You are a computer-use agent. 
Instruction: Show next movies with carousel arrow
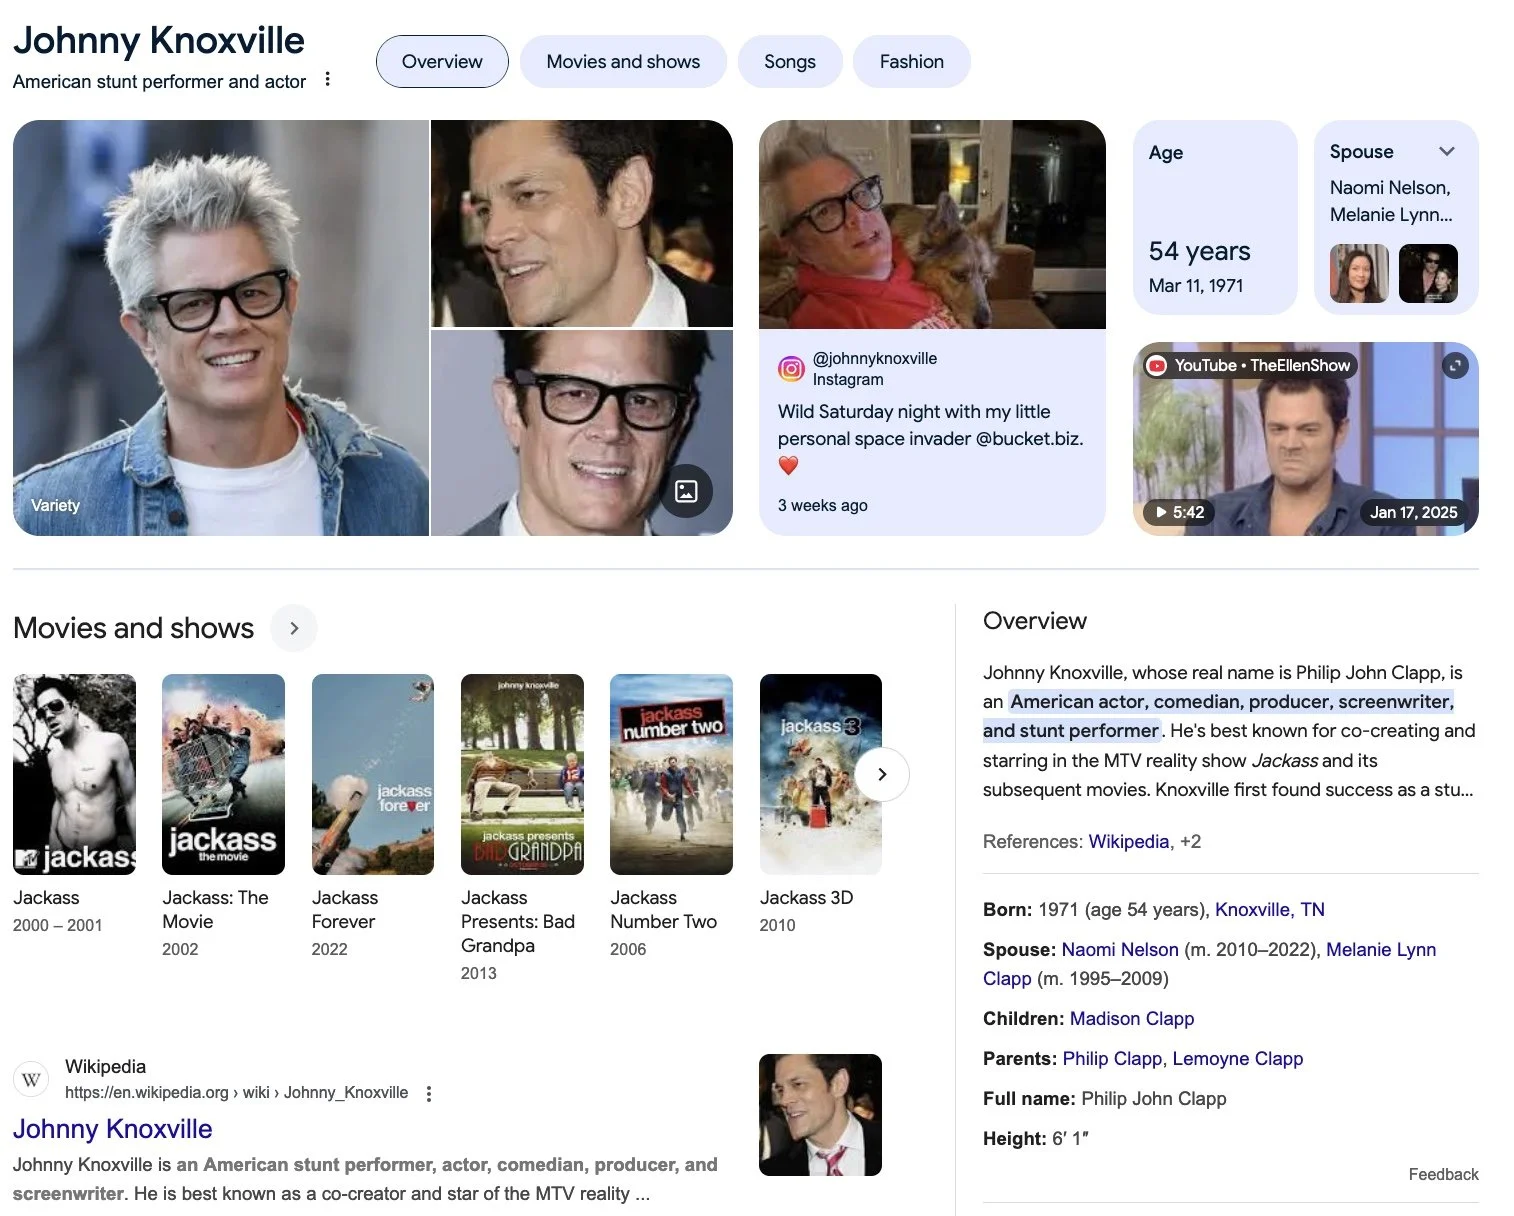[x=882, y=774]
